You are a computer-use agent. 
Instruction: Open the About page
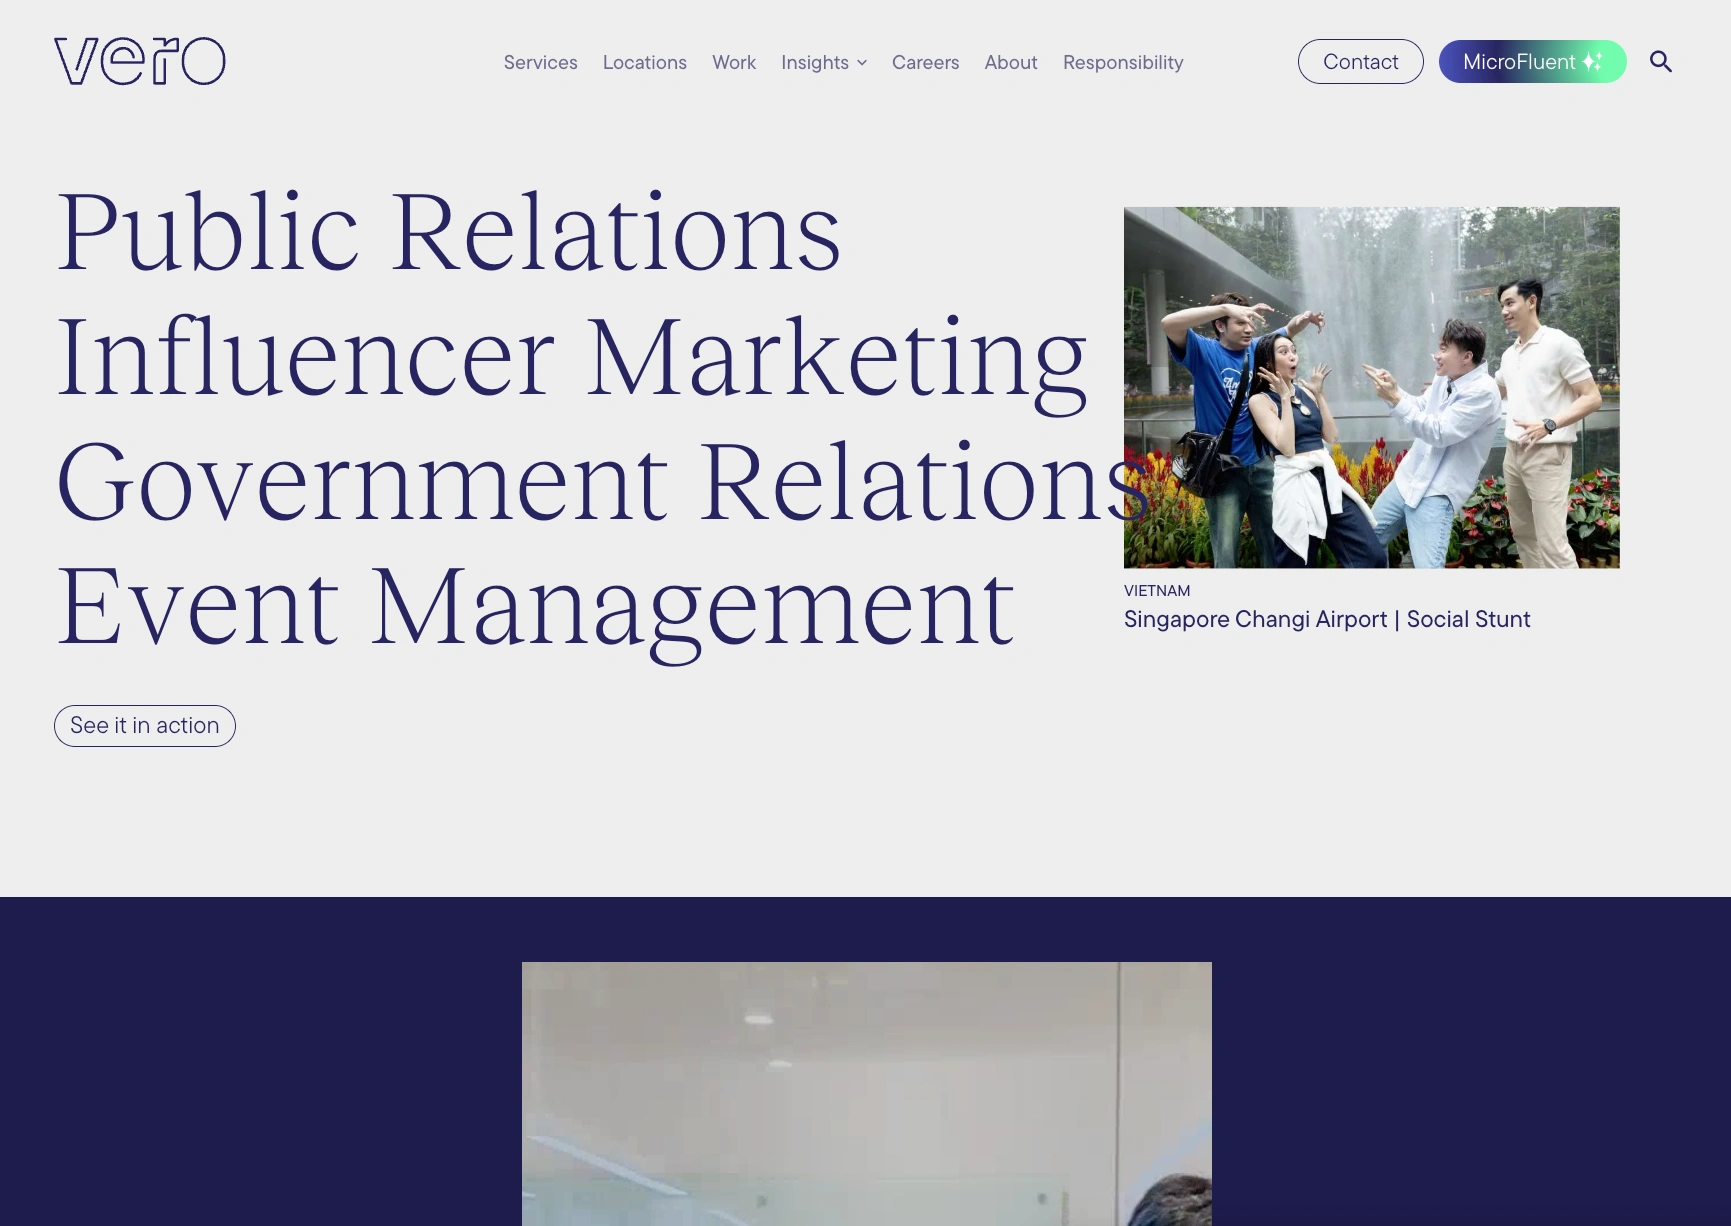point(1011,62)
